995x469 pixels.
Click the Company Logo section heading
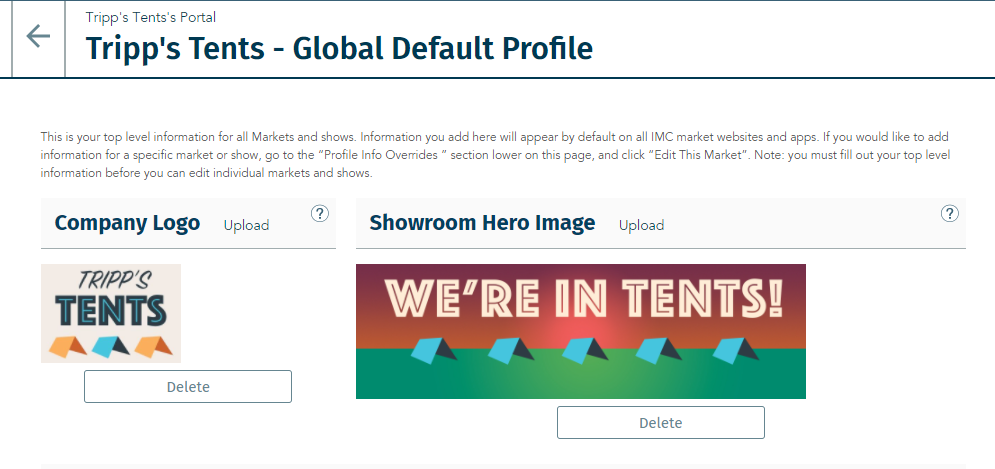(127, 223)
